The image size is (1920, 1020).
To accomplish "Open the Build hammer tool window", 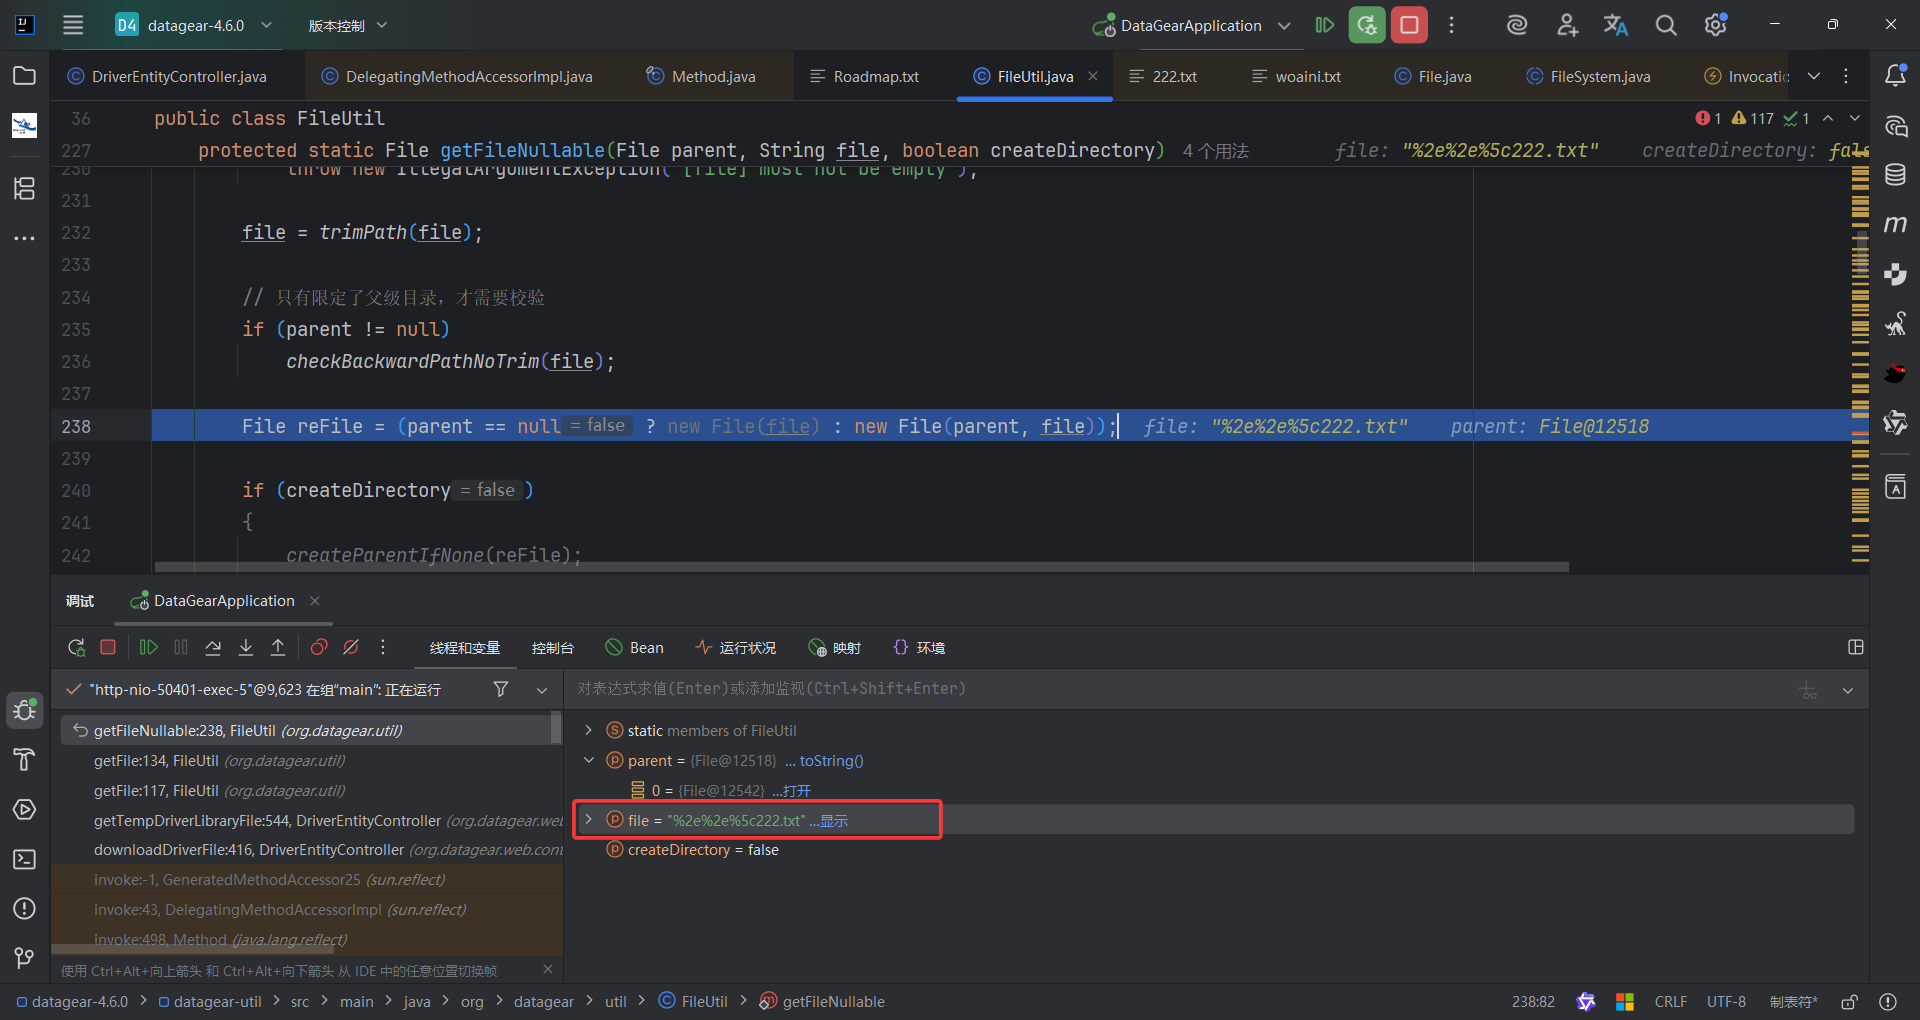I will click(25, 760).
